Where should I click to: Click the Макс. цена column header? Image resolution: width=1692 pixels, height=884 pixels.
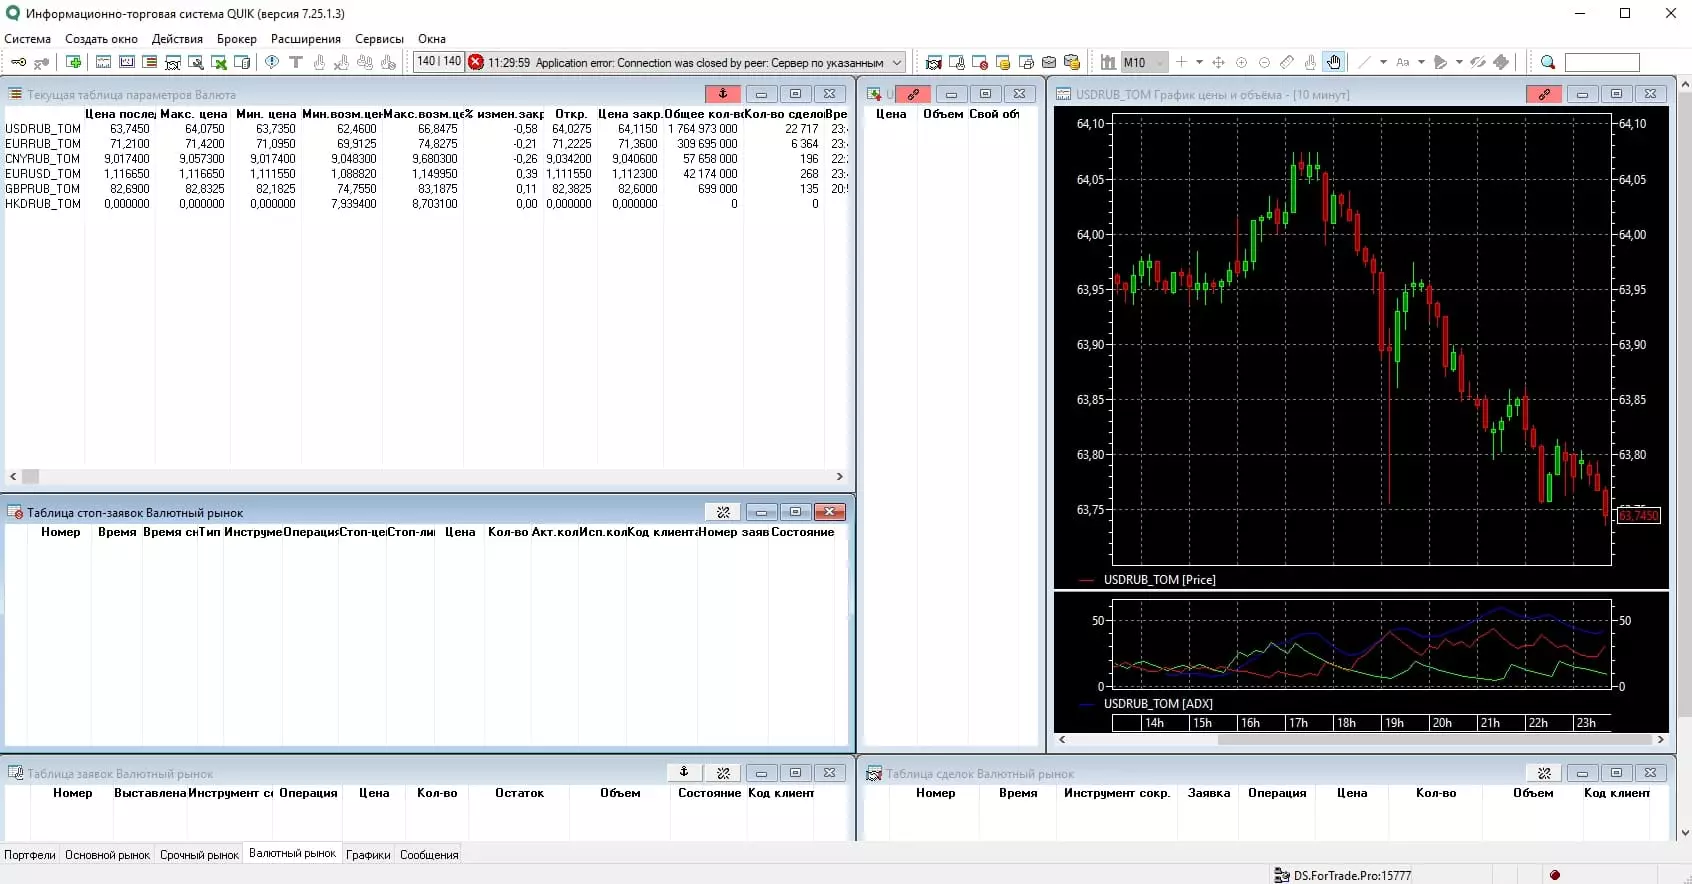click(x=193, y=114)
